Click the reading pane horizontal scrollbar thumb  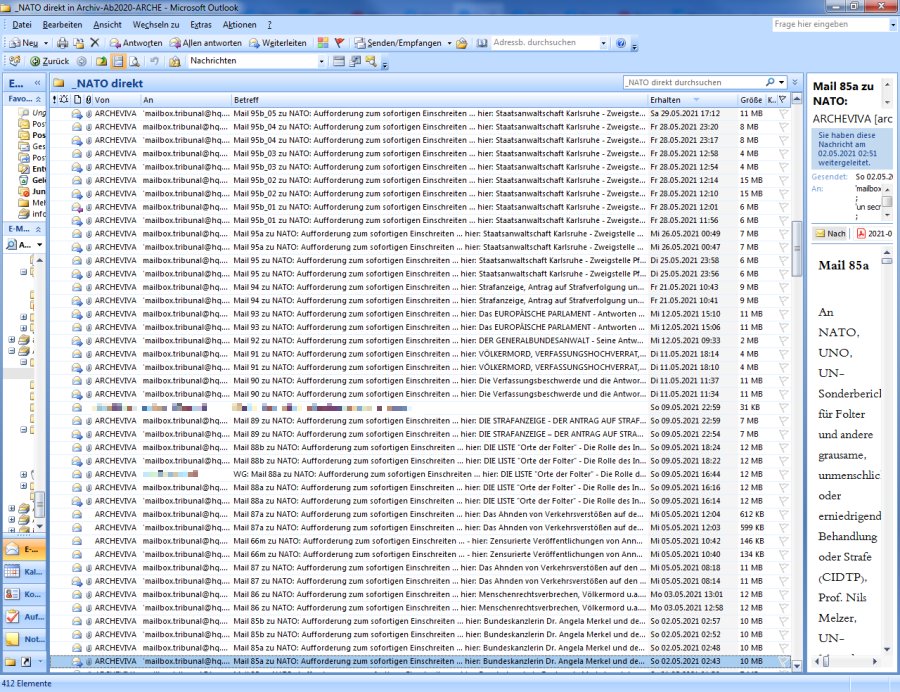click(x=827, y=662)
